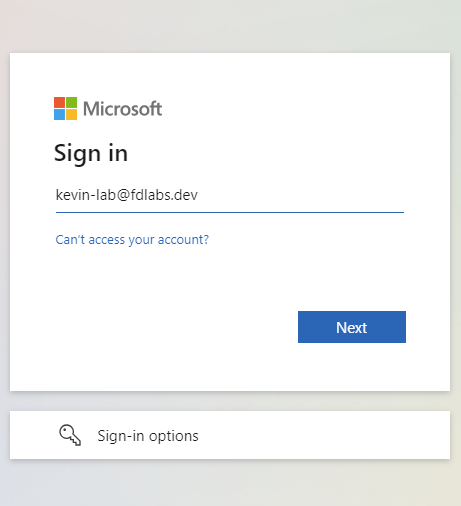461x506 pixels.
Task: Place cursor in empty part of email field
Action: (x=300, y=195)
